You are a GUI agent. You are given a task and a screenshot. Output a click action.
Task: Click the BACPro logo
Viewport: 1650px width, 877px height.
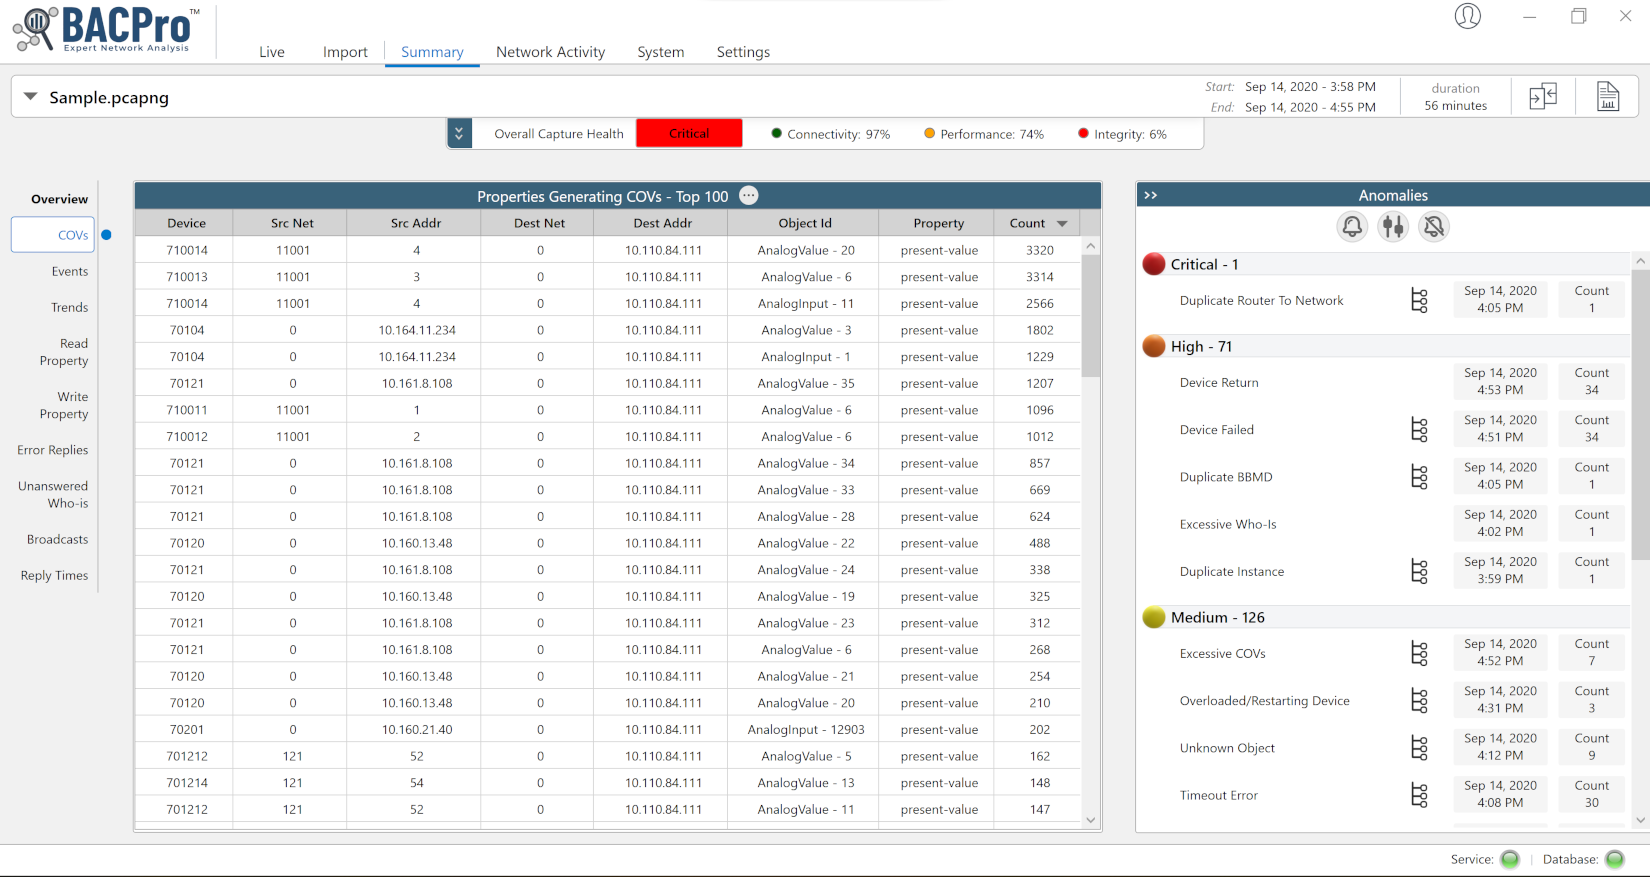click(106, 29)
